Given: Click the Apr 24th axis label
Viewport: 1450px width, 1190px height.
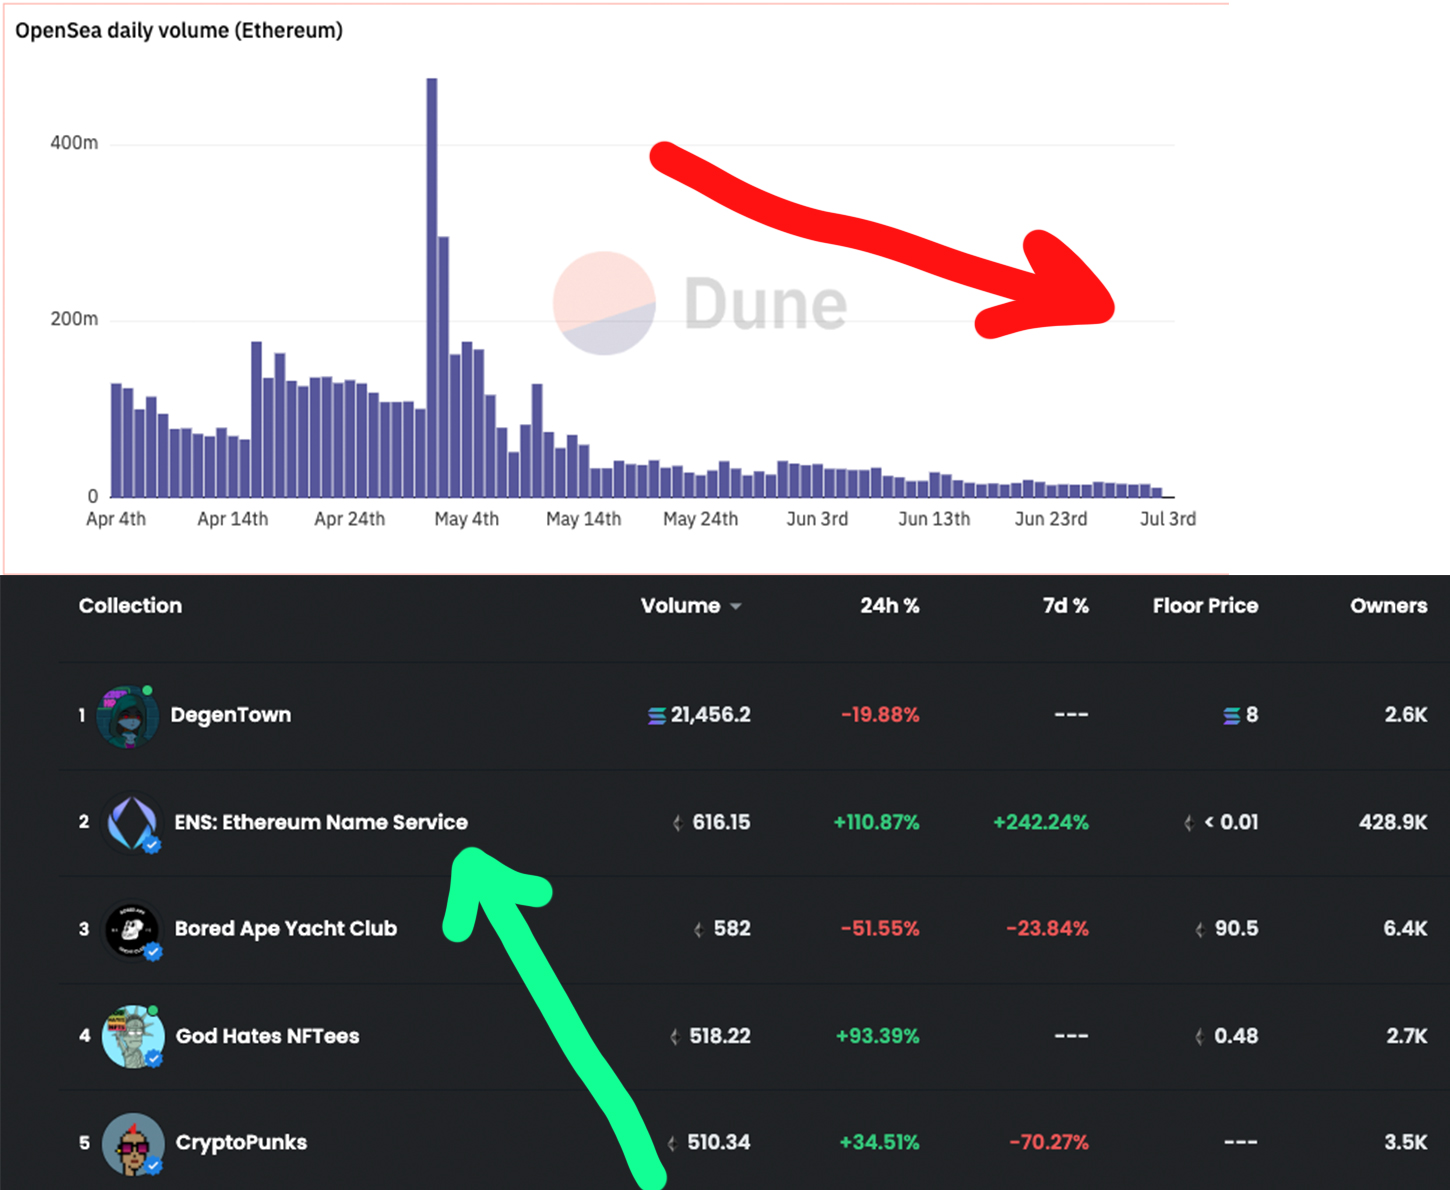Looking at the screenshot, I should click(349, 519).
